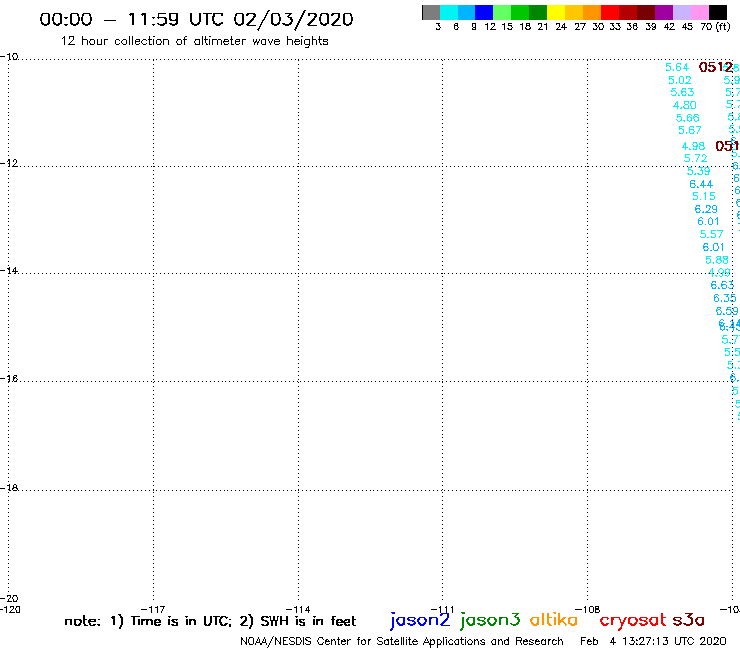Click the 'altika' legend label
Image resolution: width=740 pixels, height=650 pixels.
pyautogui.click(x=554, y=620)
